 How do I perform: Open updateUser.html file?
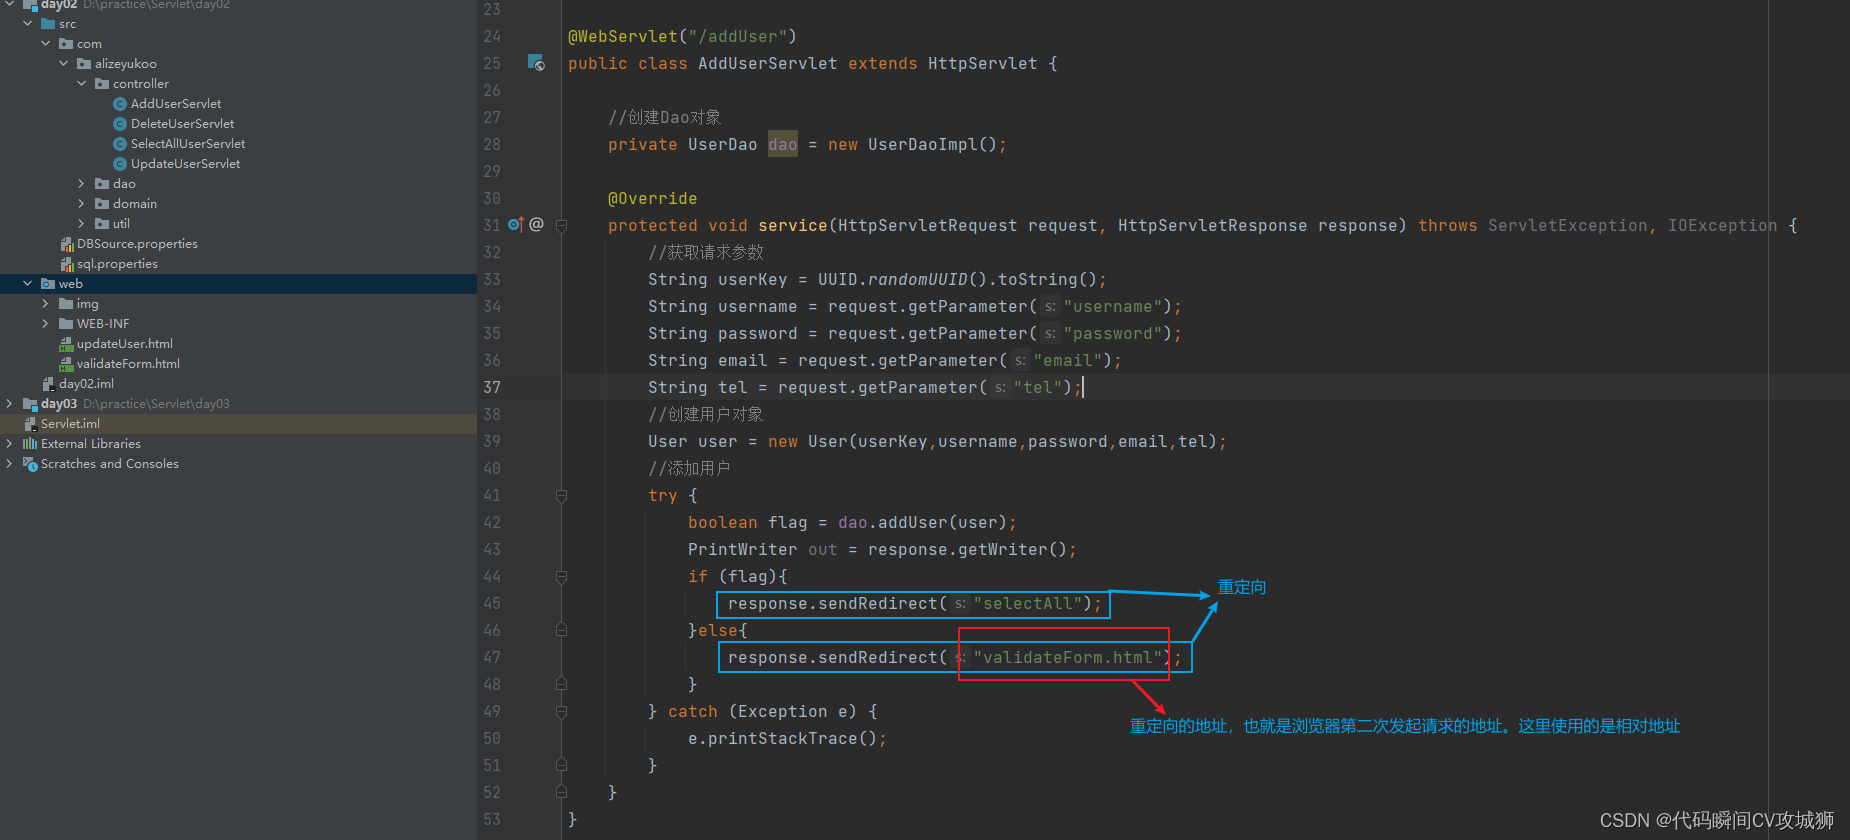(125, 344)
